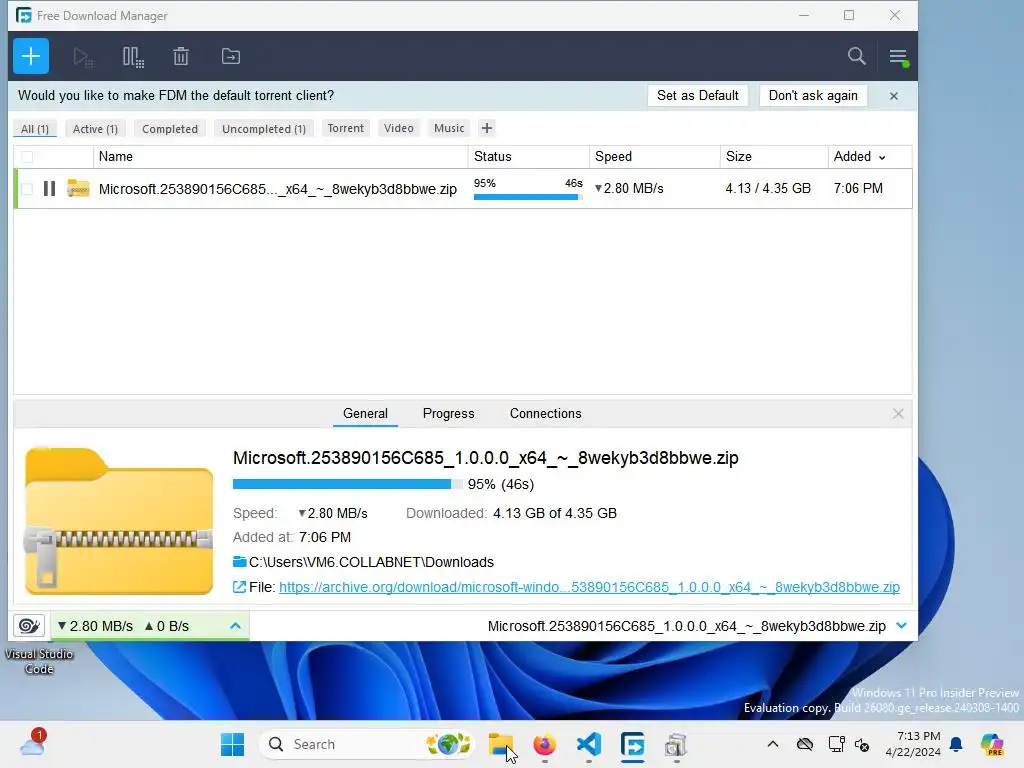Collapse bottom details with blue chevron
Viewport: 1024px width, 768px height.
(902, 626)
